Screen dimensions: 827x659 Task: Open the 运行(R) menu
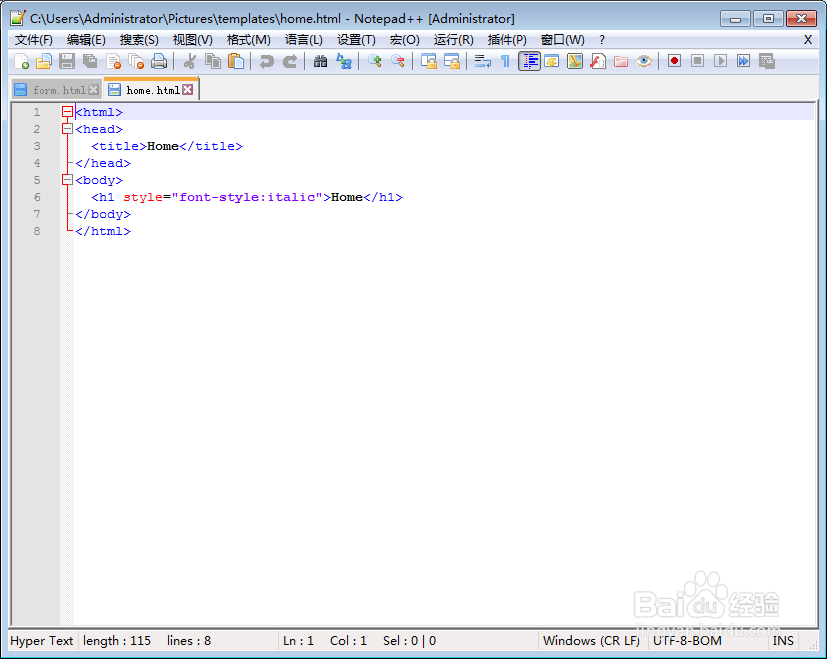tap(454, 40)
